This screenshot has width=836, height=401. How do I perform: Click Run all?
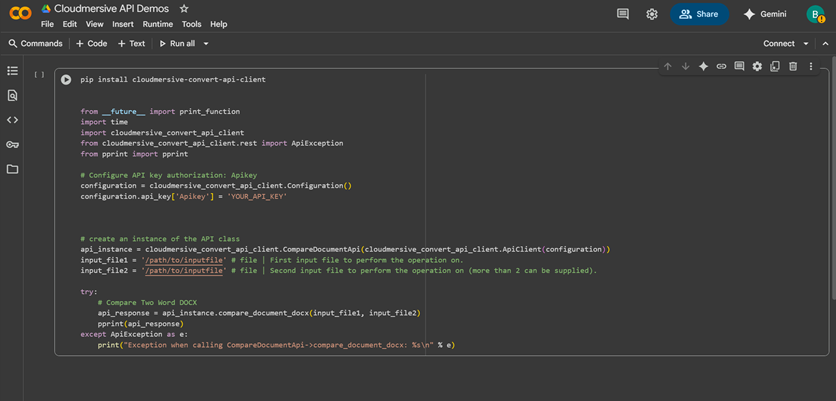pyautogui.click(x=178, y=44)
